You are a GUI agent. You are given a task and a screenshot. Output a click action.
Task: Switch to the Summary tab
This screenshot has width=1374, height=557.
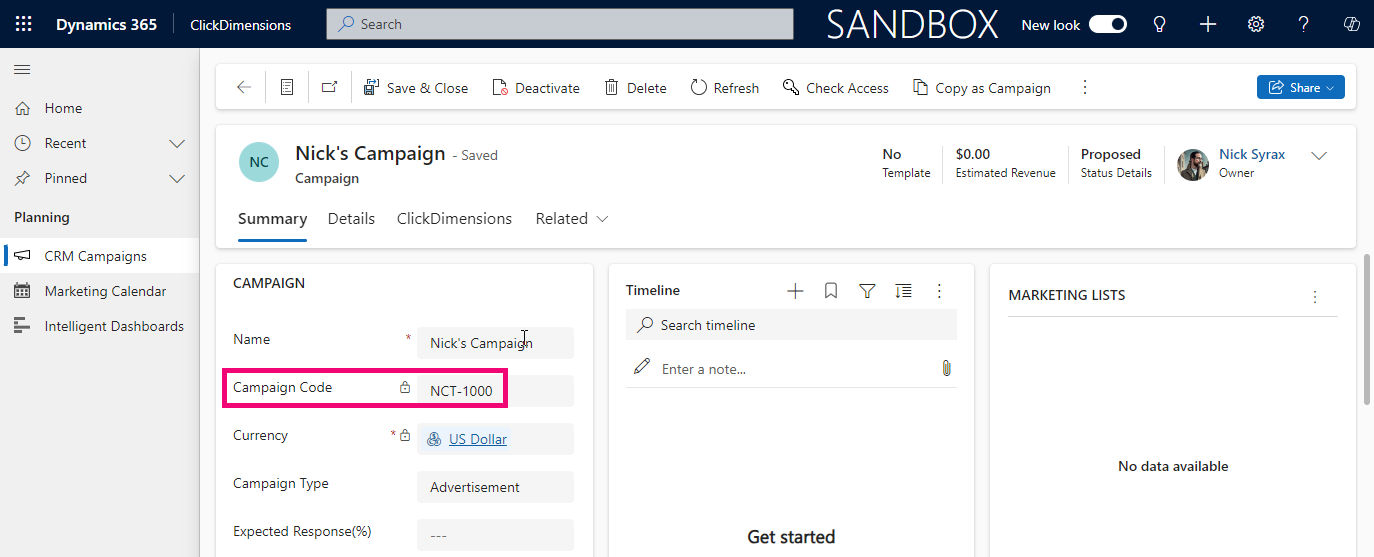tap(272, 219)
